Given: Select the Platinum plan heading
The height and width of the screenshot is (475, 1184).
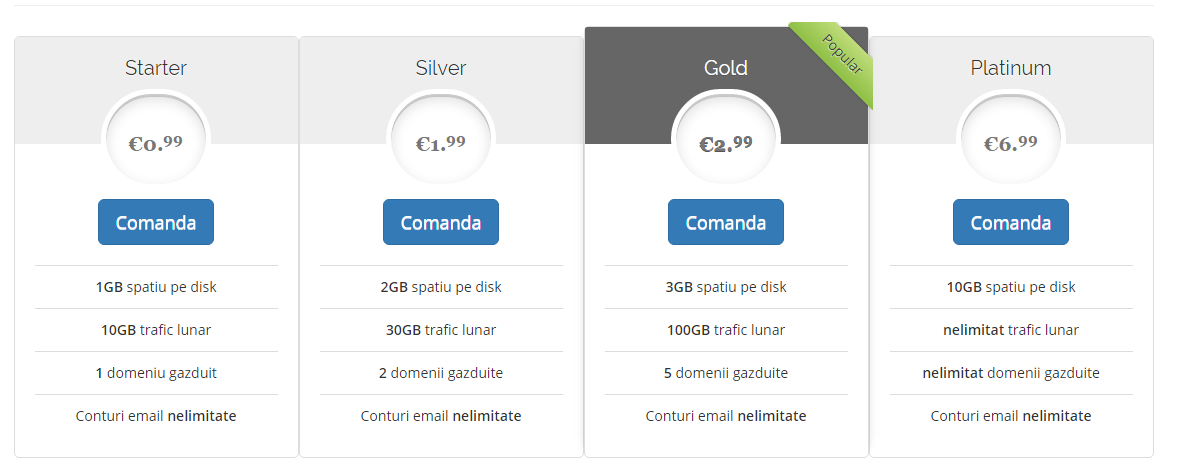Looking at the screenshot, I should (x=1011, y=68).
